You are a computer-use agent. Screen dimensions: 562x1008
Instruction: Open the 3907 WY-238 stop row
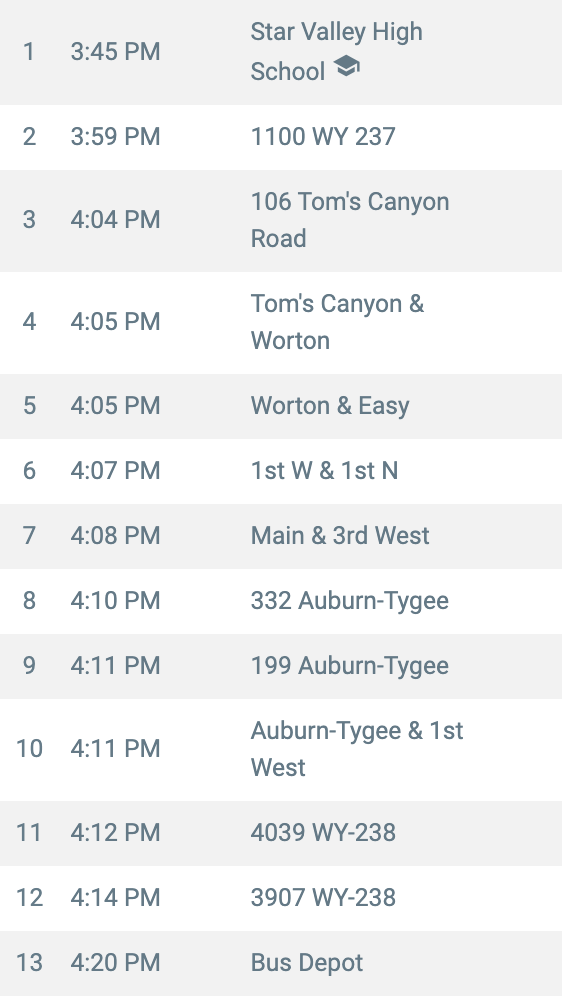[281, 898]
